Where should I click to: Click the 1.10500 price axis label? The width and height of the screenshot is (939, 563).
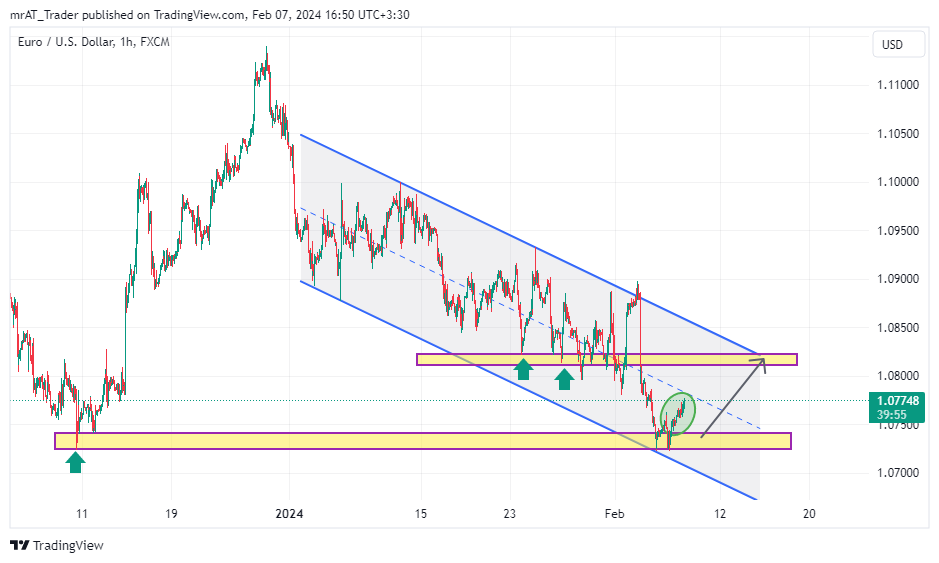click(x=898, y=134)
